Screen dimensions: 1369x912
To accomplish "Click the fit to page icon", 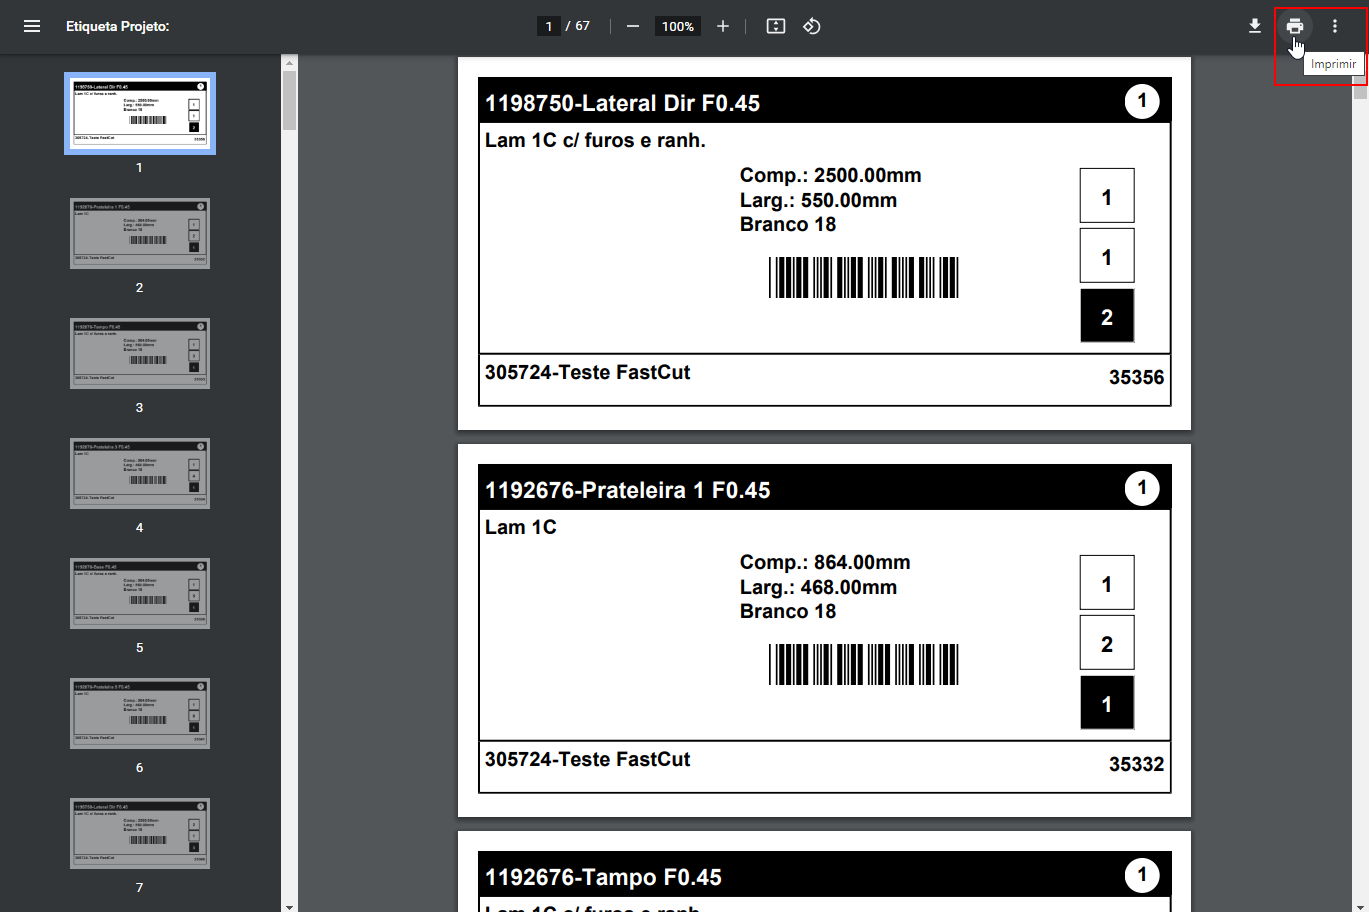I will [x=776, y=26].
